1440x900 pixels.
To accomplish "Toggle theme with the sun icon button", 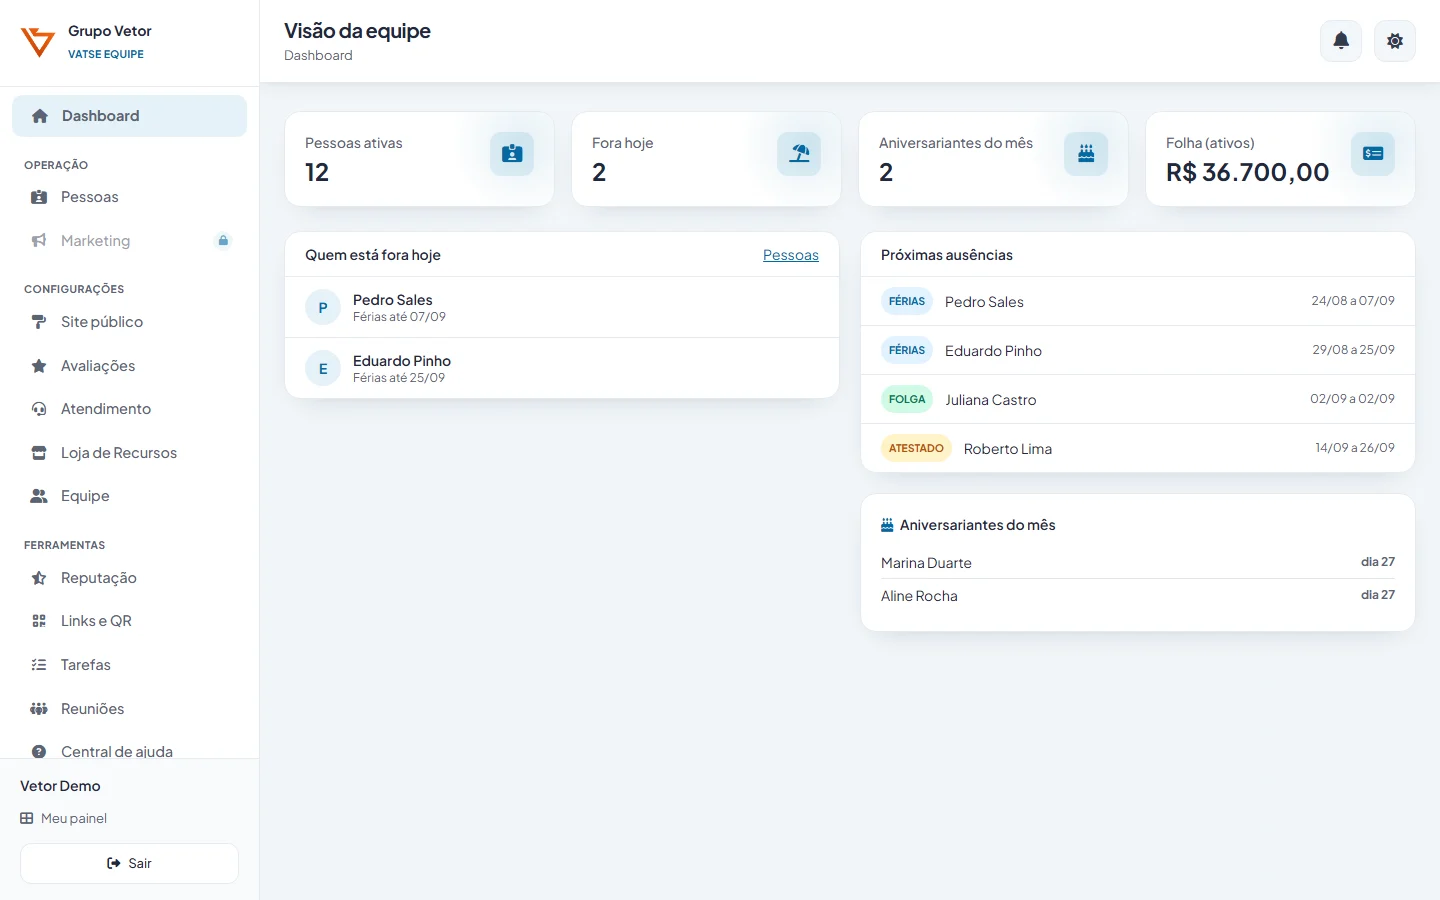I will [x=1395, y=41].
